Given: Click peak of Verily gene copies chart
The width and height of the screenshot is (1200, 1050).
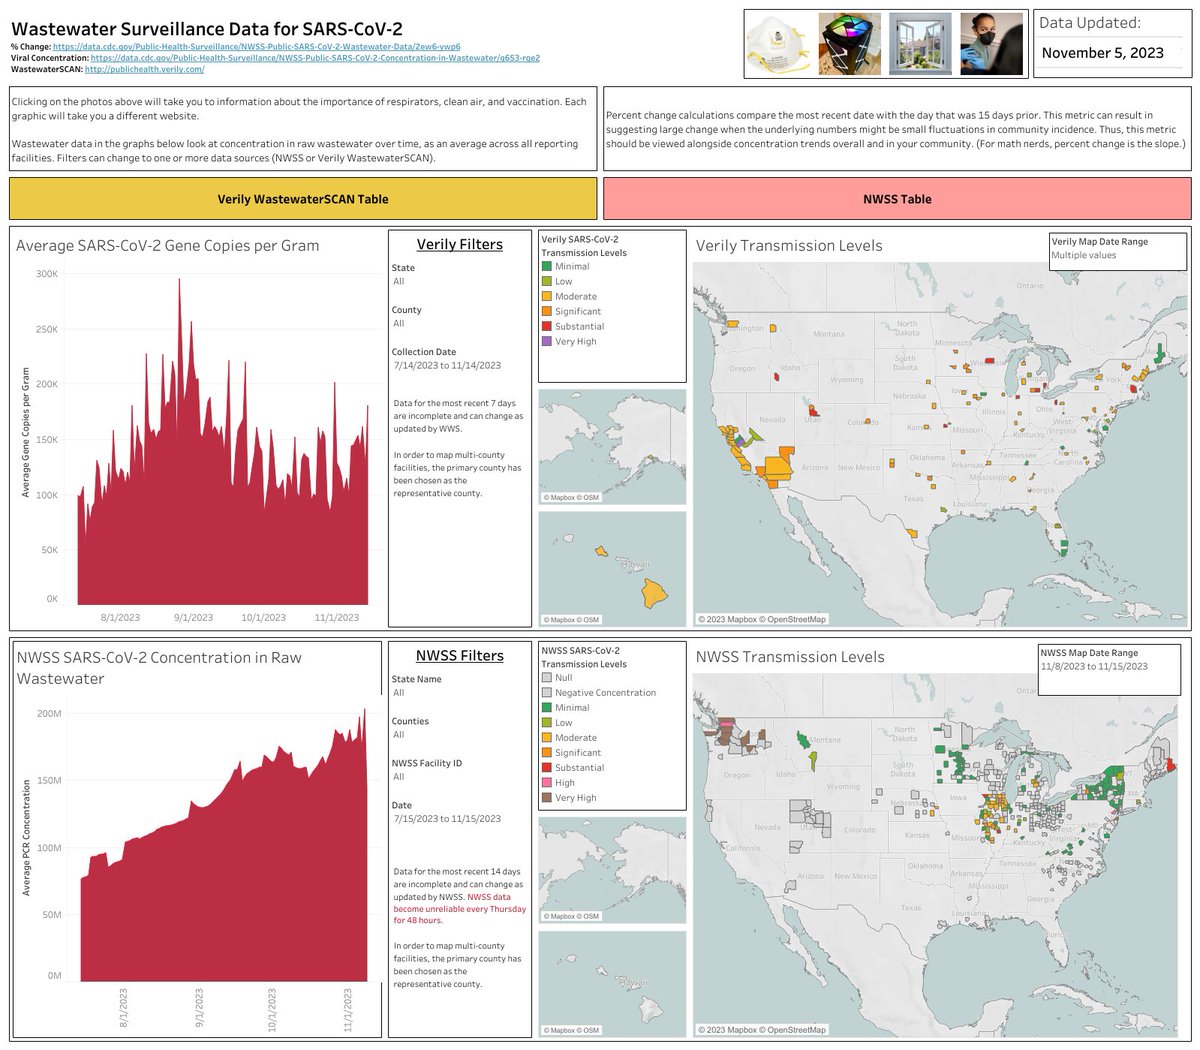Looking at the screenshot, I should (179, 281).
